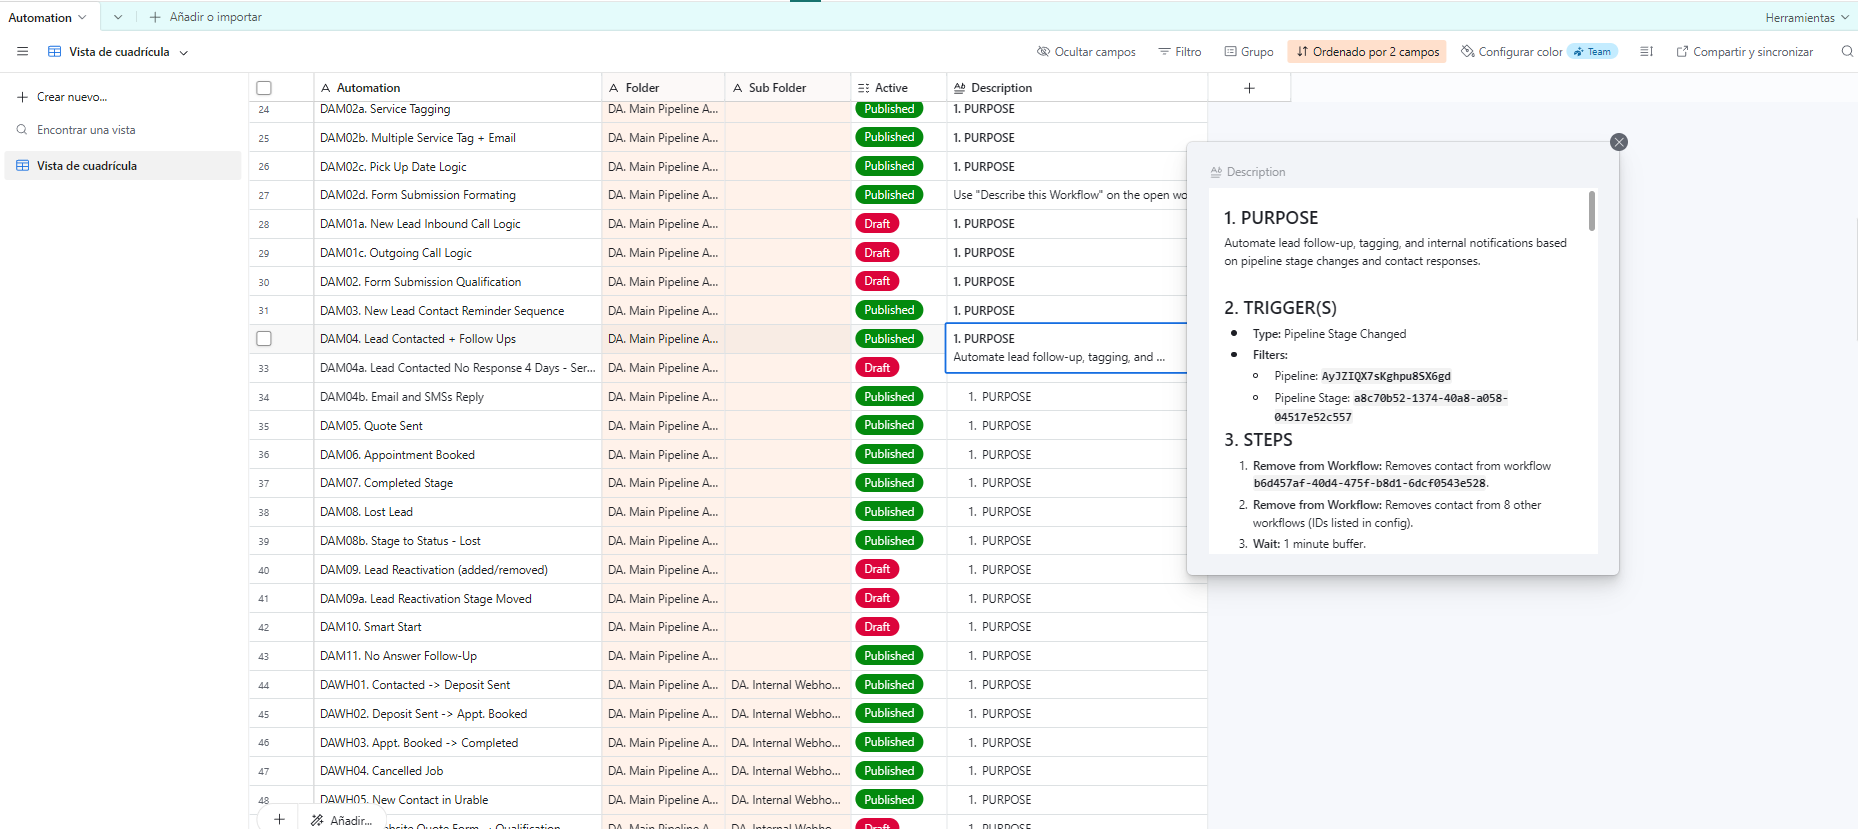Select cell DAM02c. Pick Up Date Logic
The height and width of the screenshot is (829, 1858).
click(x=457, y=167)
